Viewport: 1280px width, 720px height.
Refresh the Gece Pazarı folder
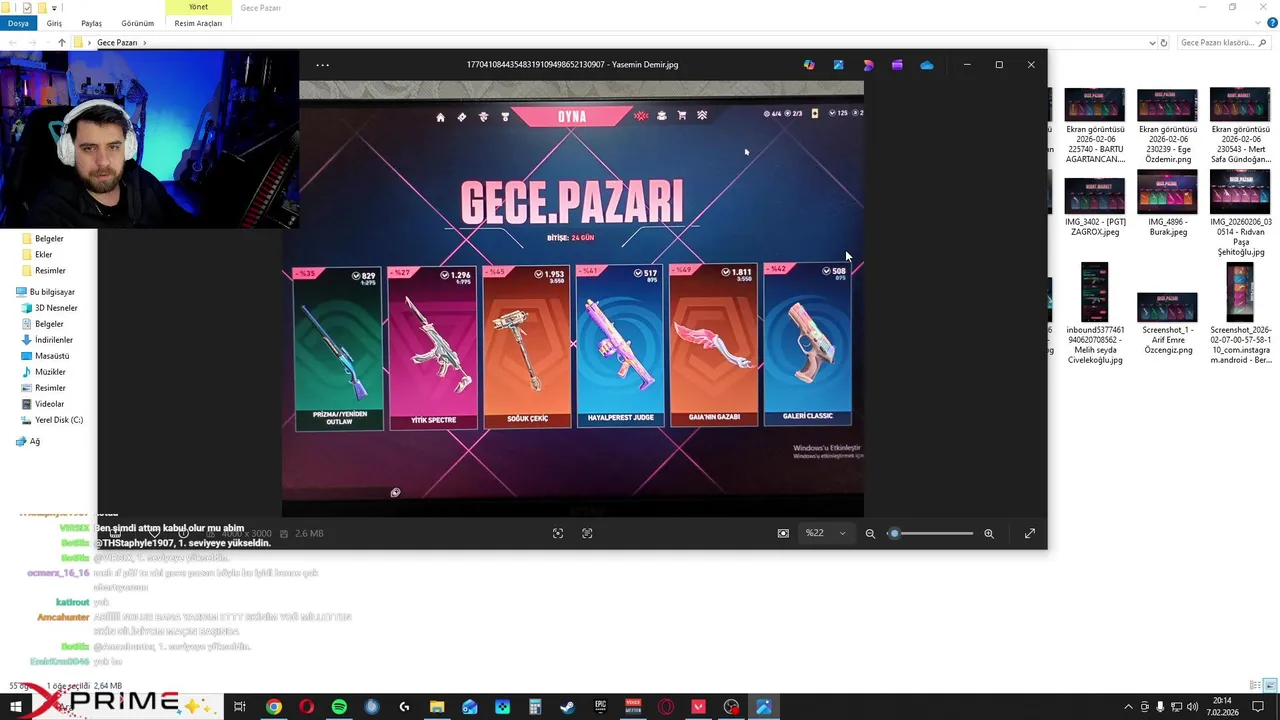pos(1164,43)
